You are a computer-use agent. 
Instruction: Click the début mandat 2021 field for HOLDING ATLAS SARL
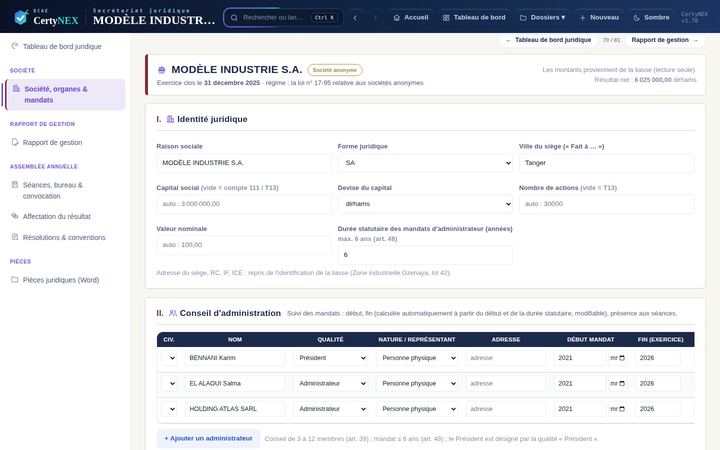[579, 409]
